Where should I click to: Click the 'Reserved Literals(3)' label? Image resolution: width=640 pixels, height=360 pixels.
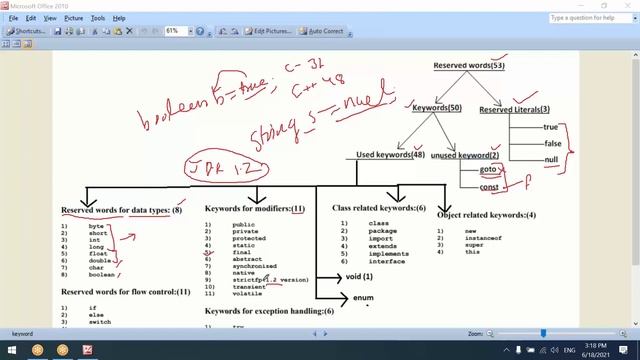click(x=514, y=109)
